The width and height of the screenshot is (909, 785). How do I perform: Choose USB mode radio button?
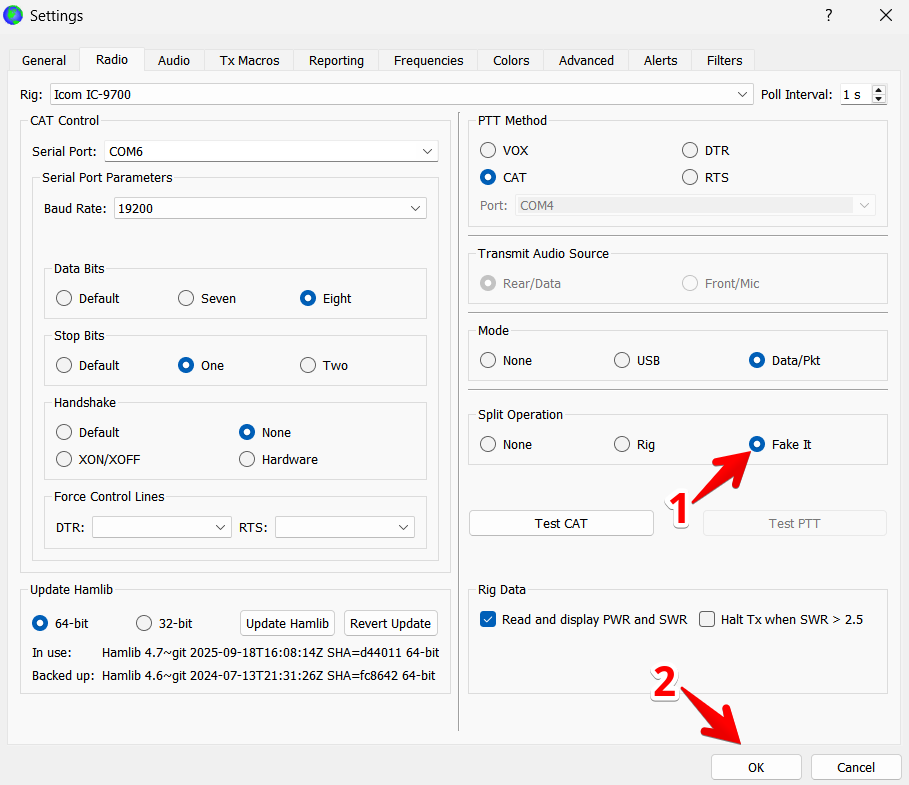click(x=622, y=360)
